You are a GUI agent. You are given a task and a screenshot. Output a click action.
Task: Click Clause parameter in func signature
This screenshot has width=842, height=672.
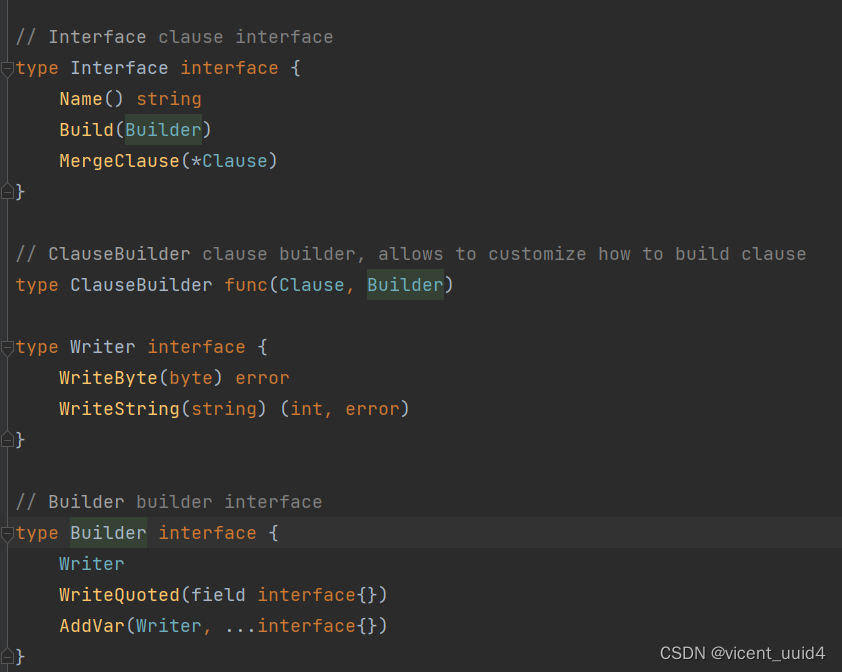coord(311,285)
